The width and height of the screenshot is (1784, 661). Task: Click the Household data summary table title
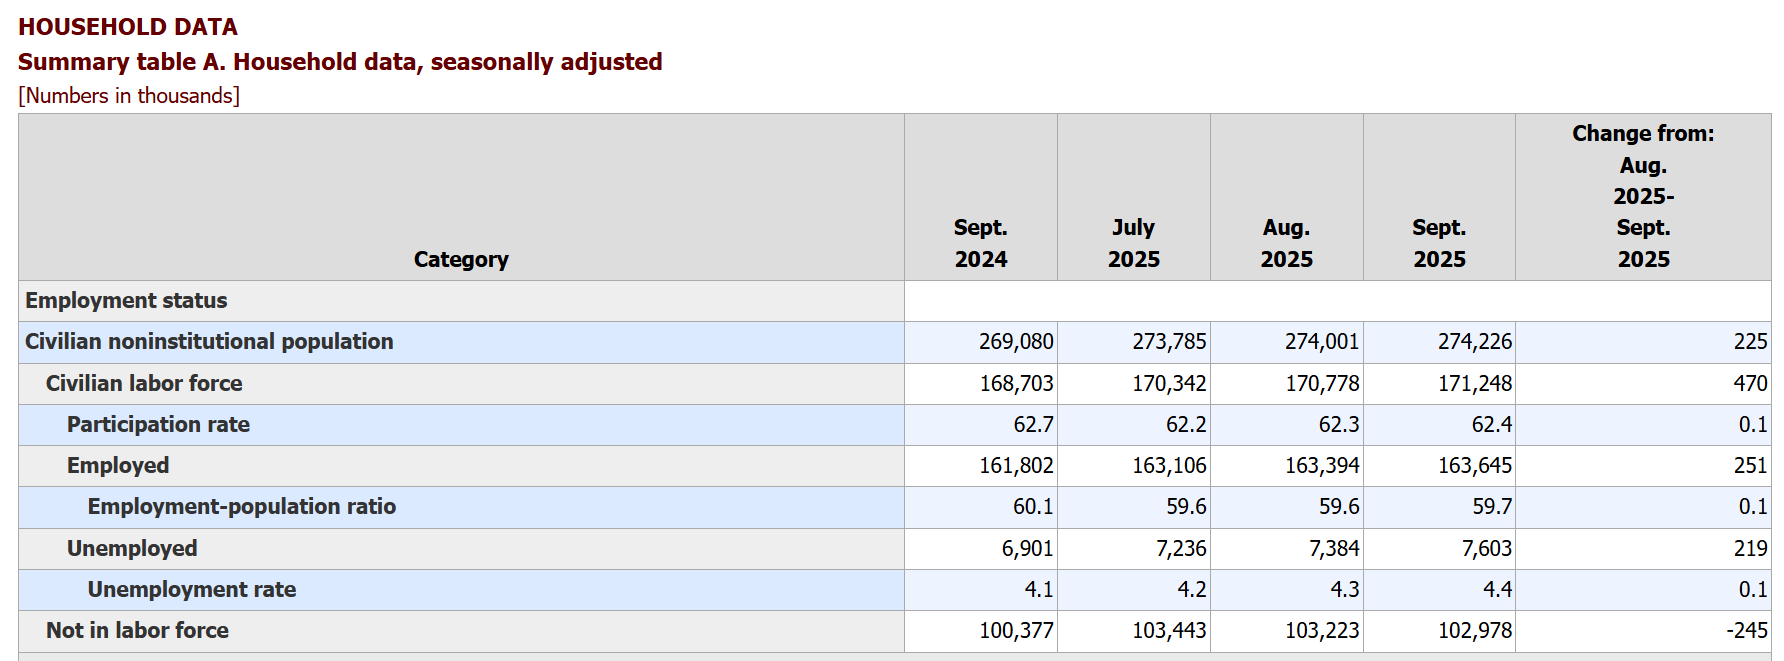tap(340, 62)
